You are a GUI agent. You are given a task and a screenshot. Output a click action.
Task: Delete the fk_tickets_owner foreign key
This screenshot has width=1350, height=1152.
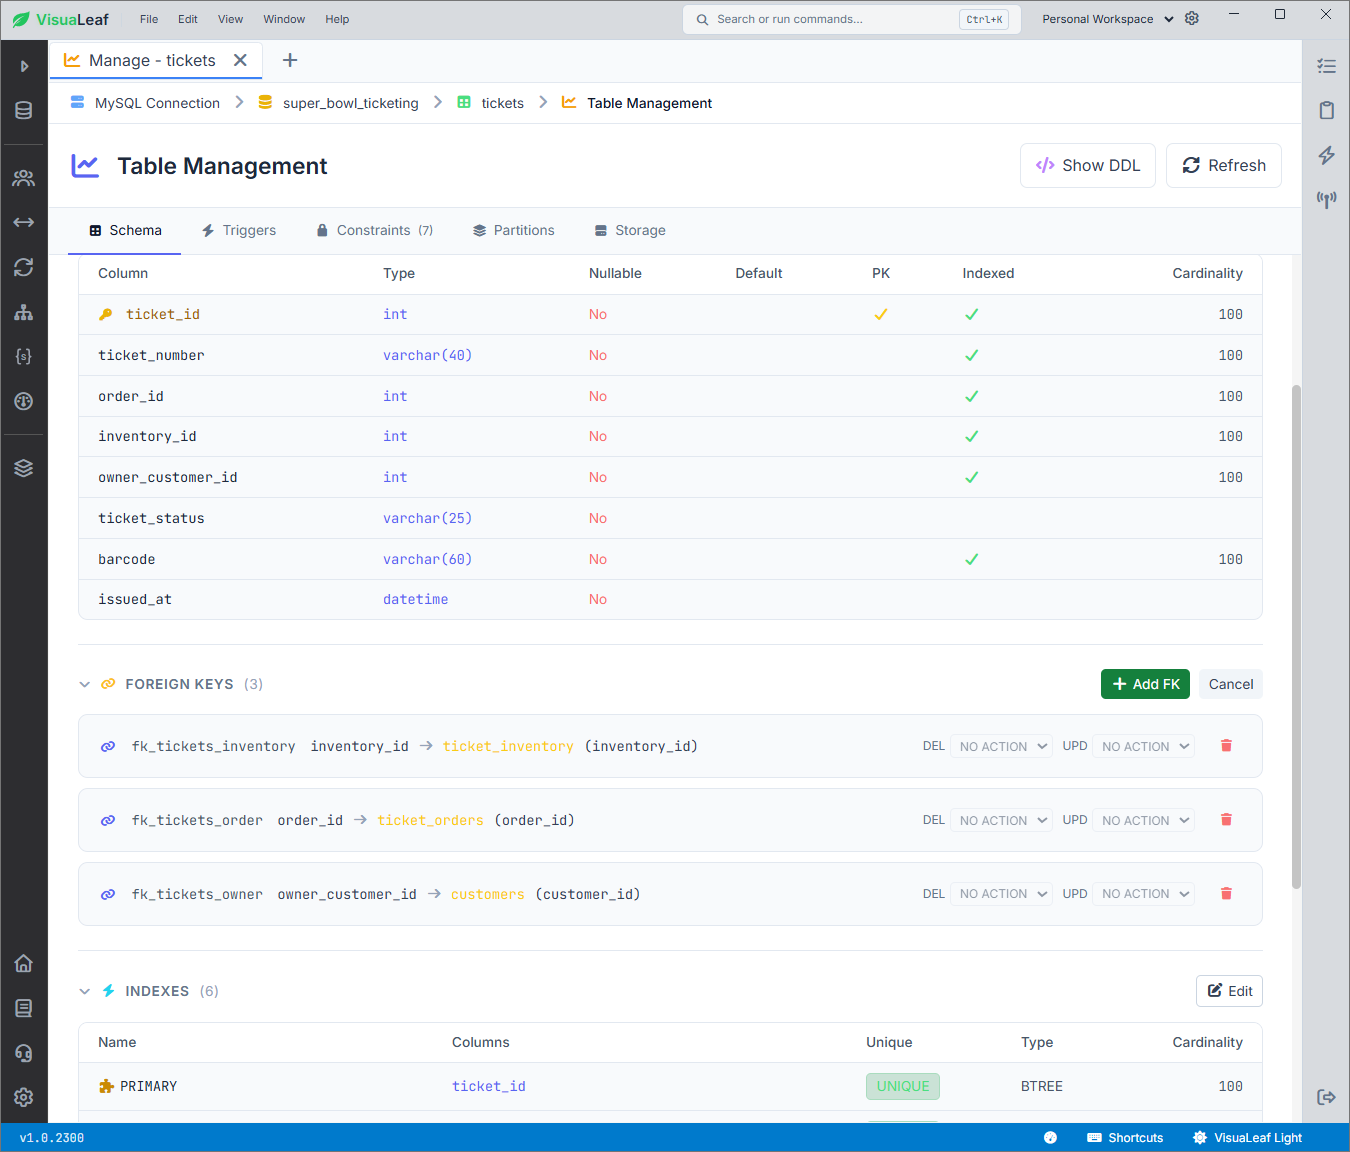point(1226,894)
